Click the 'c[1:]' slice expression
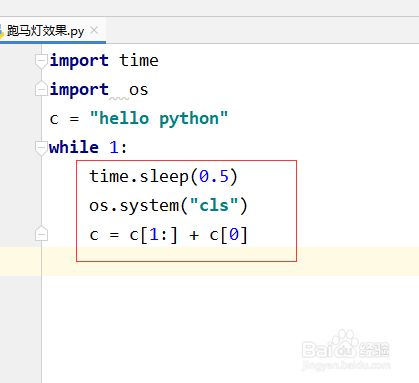 (153, 235)
